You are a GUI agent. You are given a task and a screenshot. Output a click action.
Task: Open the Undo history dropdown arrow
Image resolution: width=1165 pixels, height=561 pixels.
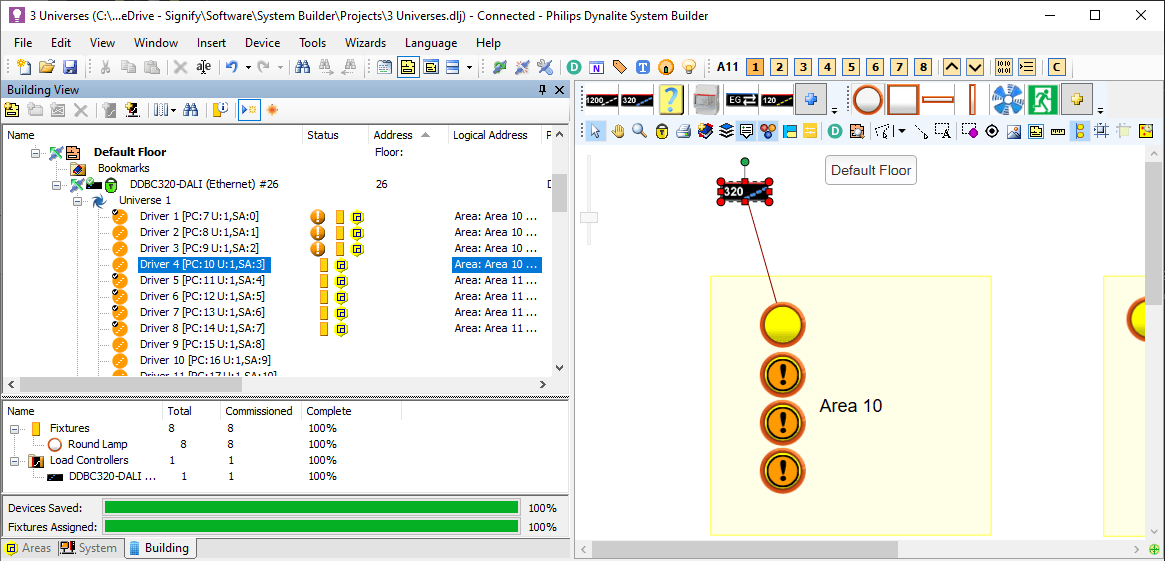click(248, 67)
